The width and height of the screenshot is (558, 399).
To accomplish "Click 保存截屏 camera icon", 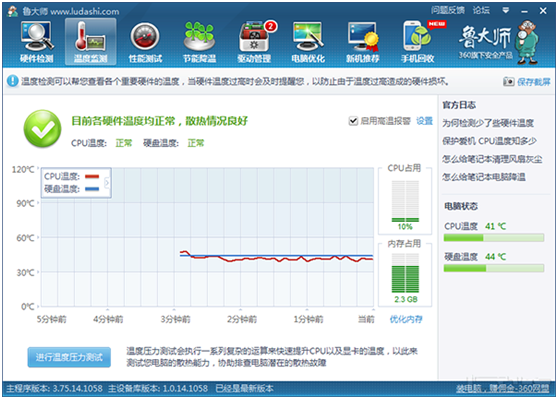I will pos(509,82).
